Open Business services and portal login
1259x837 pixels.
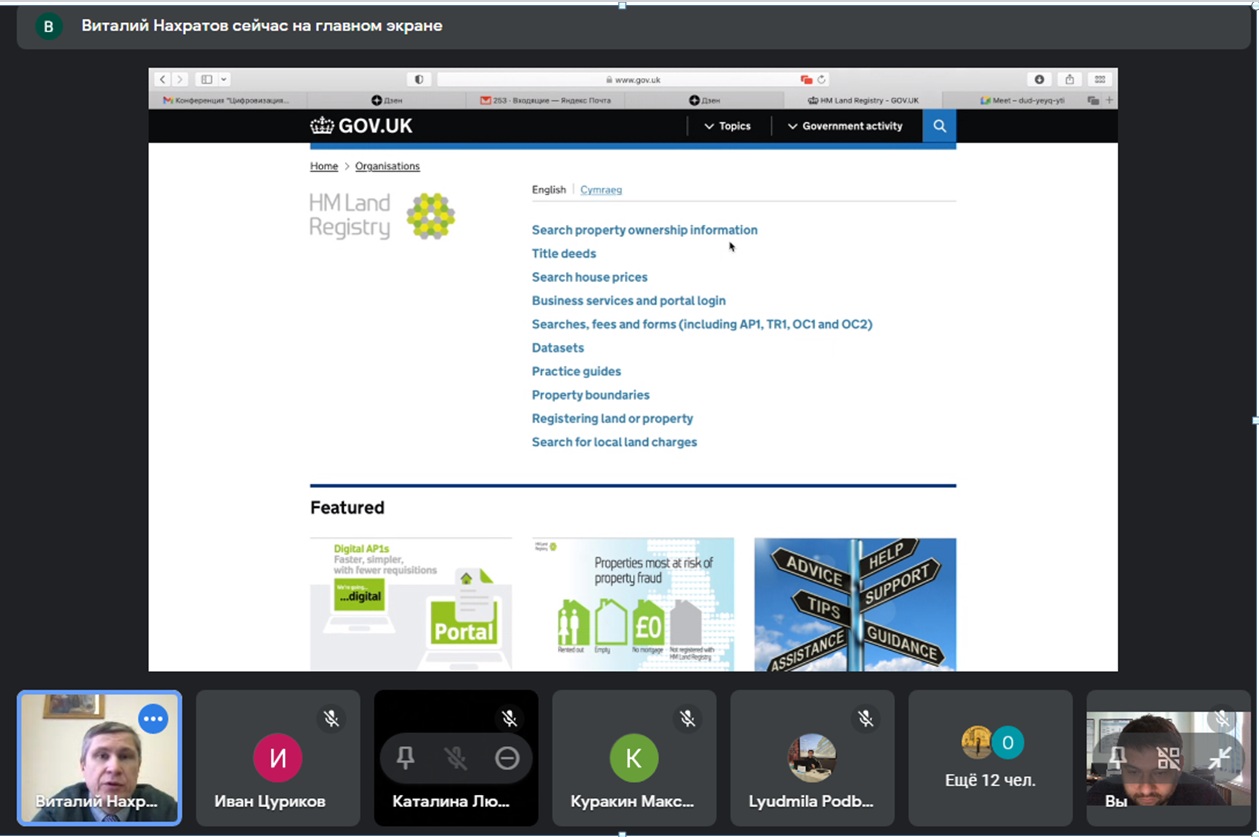click(629, 301)
